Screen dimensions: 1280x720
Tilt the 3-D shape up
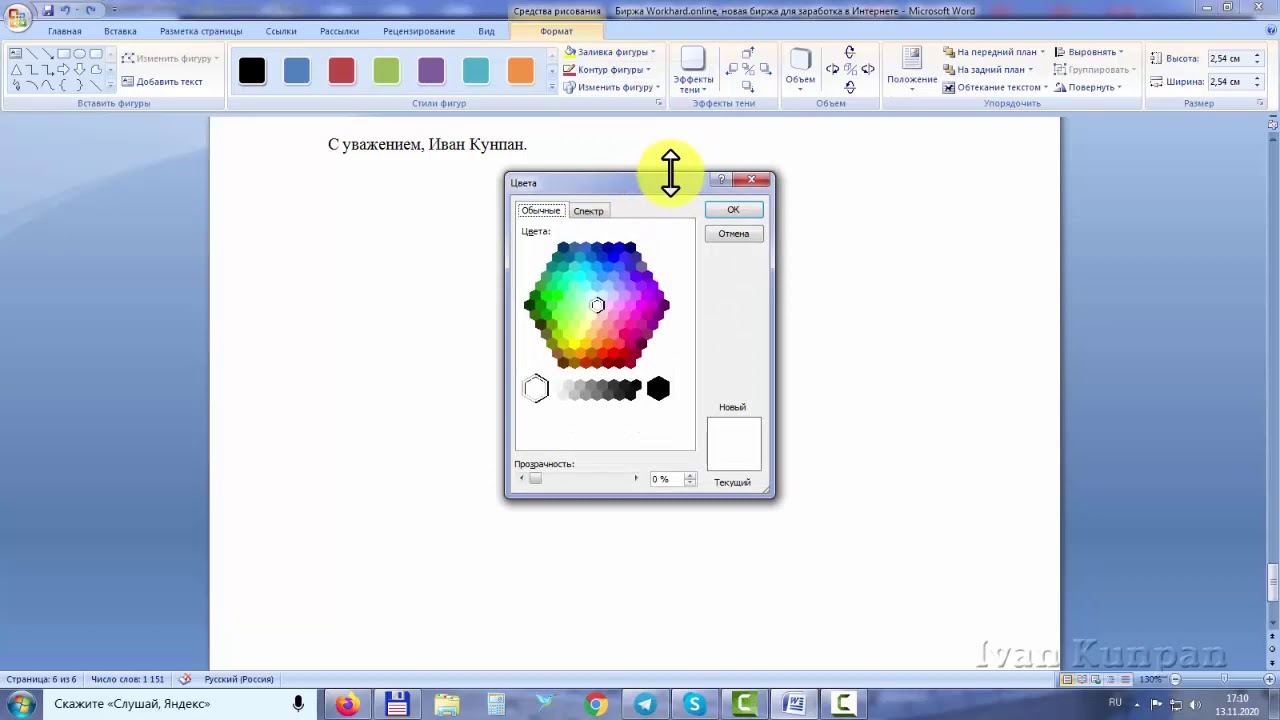point(850,52)
